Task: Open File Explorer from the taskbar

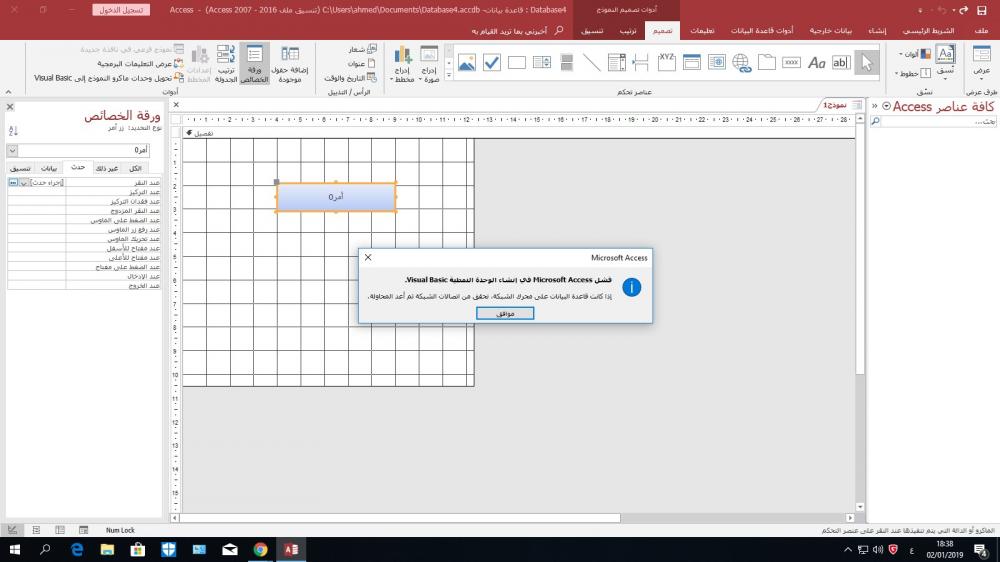Action: pos(107,549)
